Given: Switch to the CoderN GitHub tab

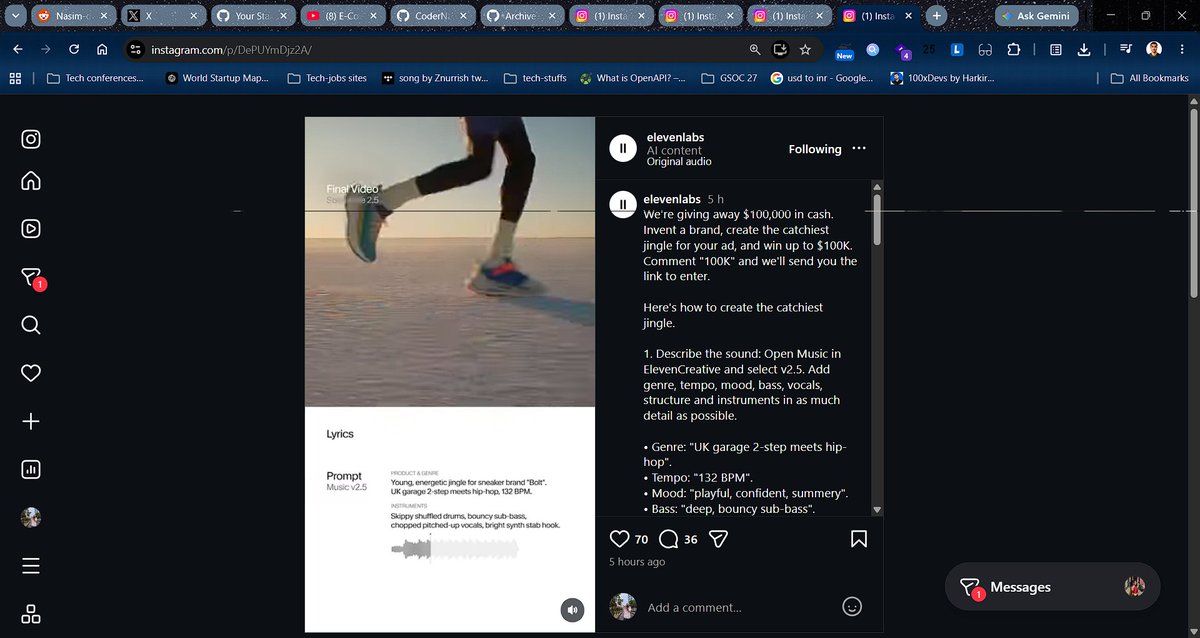Looking at the screenshot, I should pos(431,16).
